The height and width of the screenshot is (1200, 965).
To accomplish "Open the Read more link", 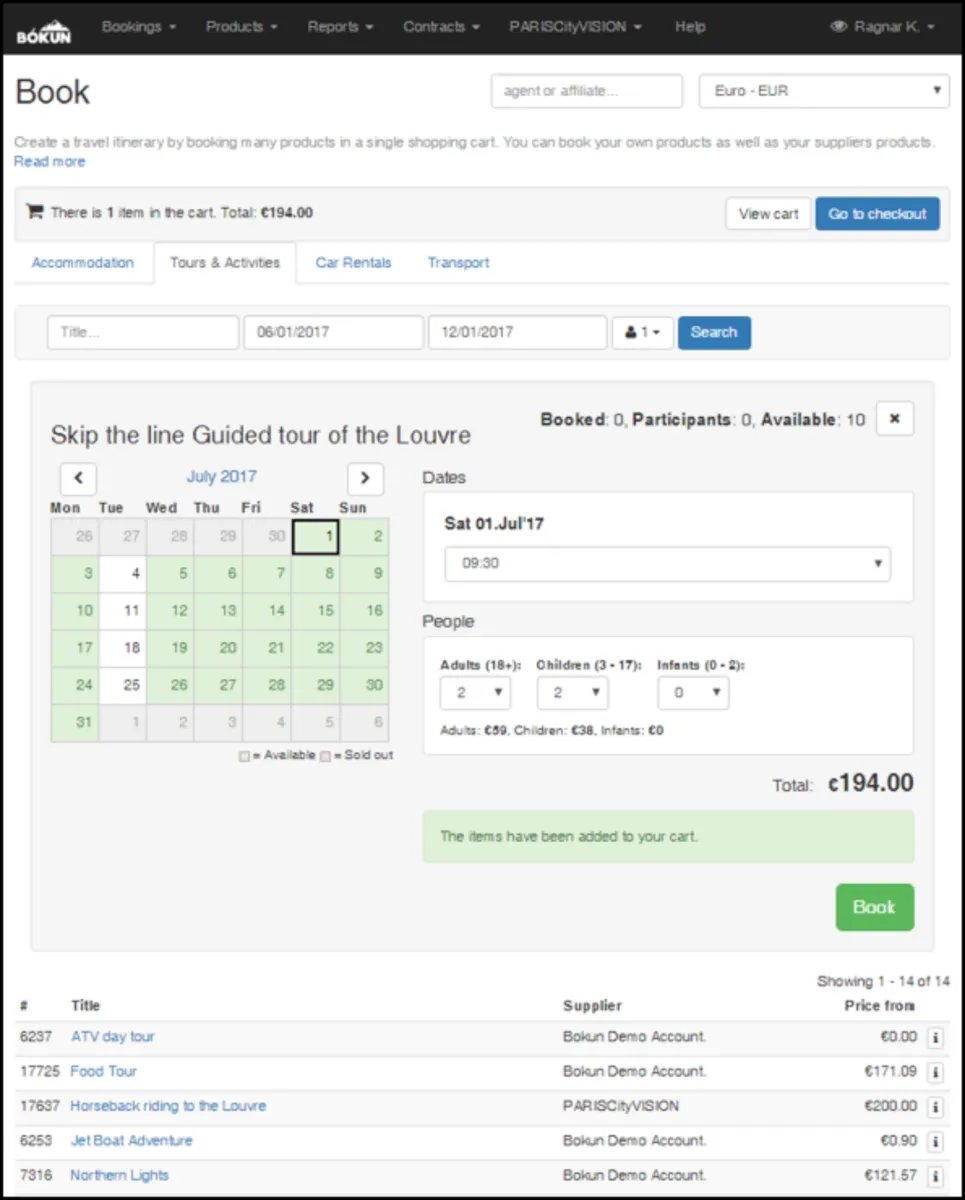I will (x=49, y=162).
